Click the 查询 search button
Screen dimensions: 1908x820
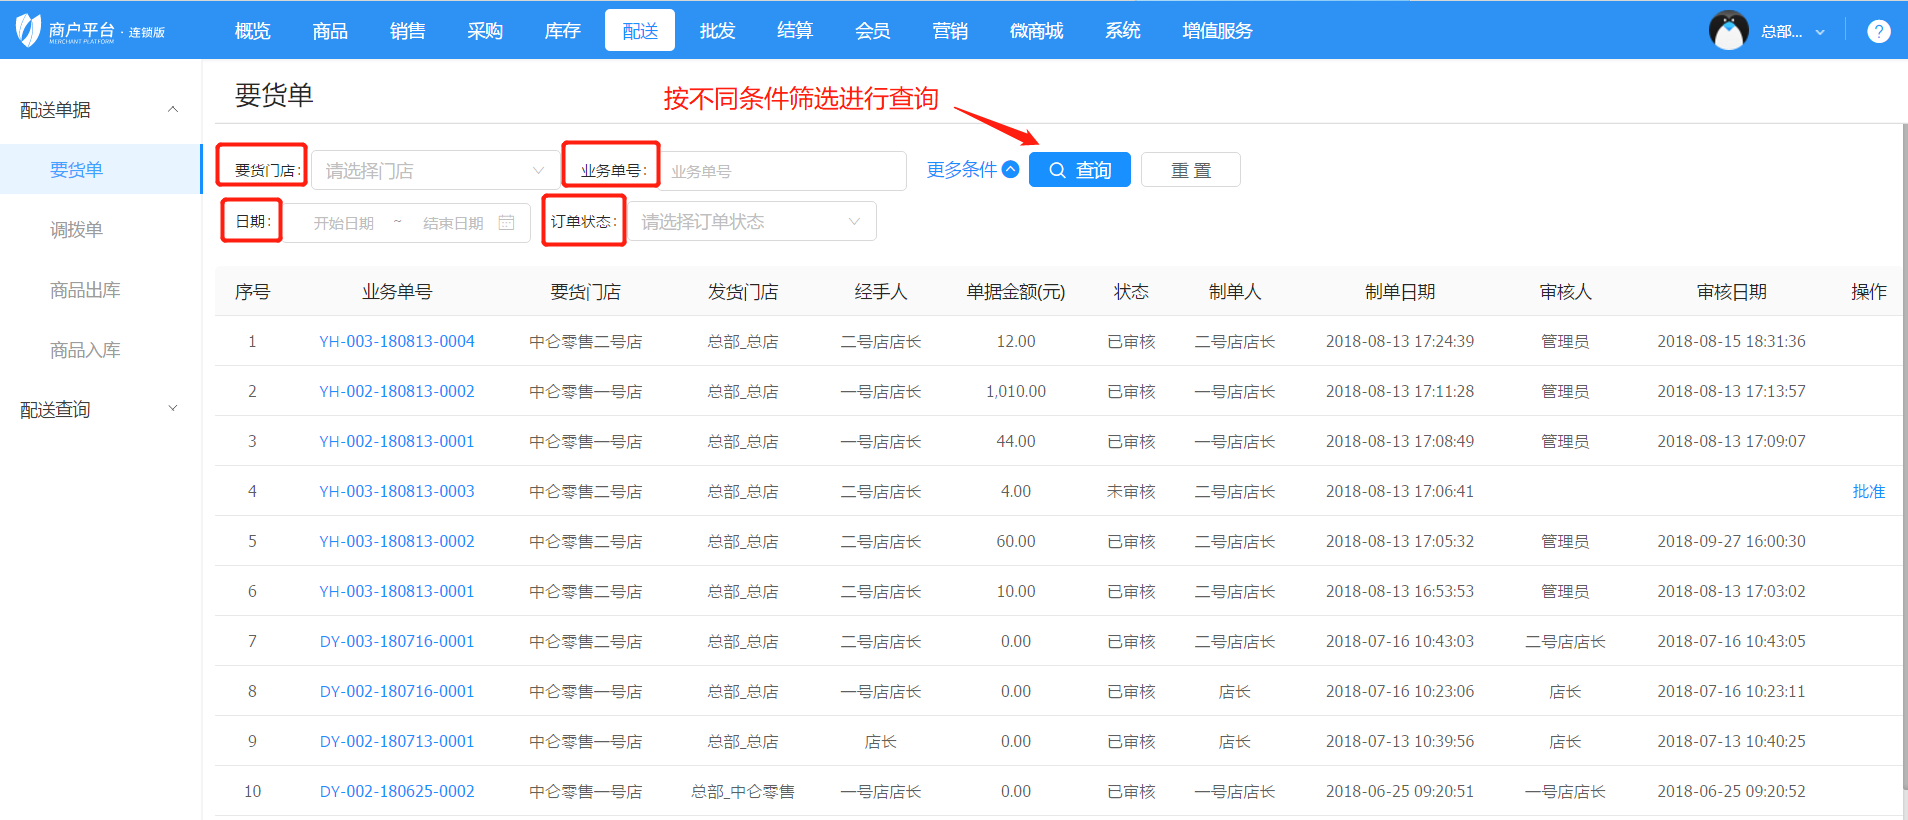(x=1079, y=170)
